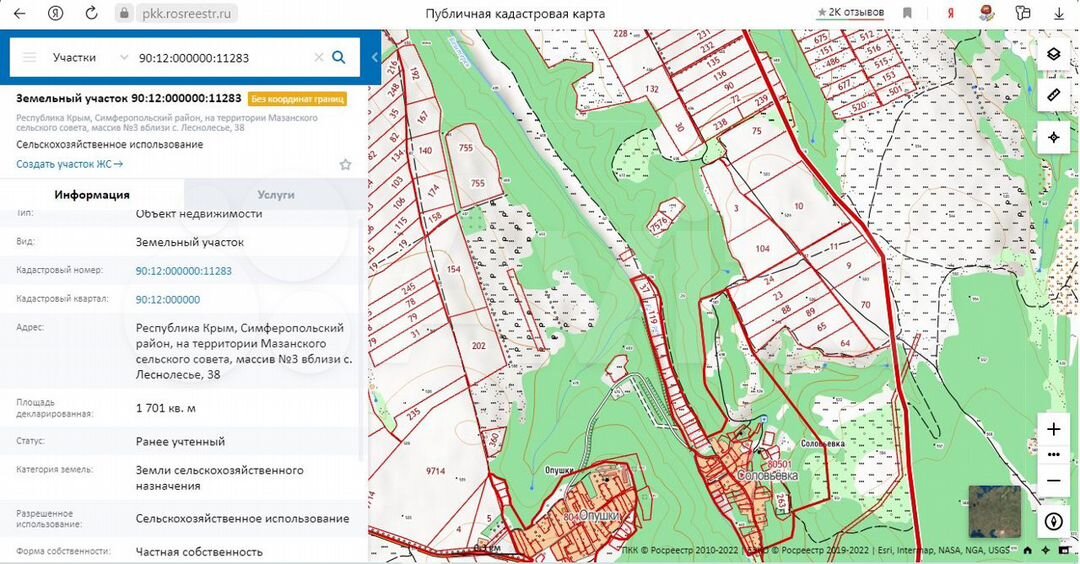This screenshot has height=564, width=1080.
Task: Reset map orientation with compass button
Action: [1053, 521]
